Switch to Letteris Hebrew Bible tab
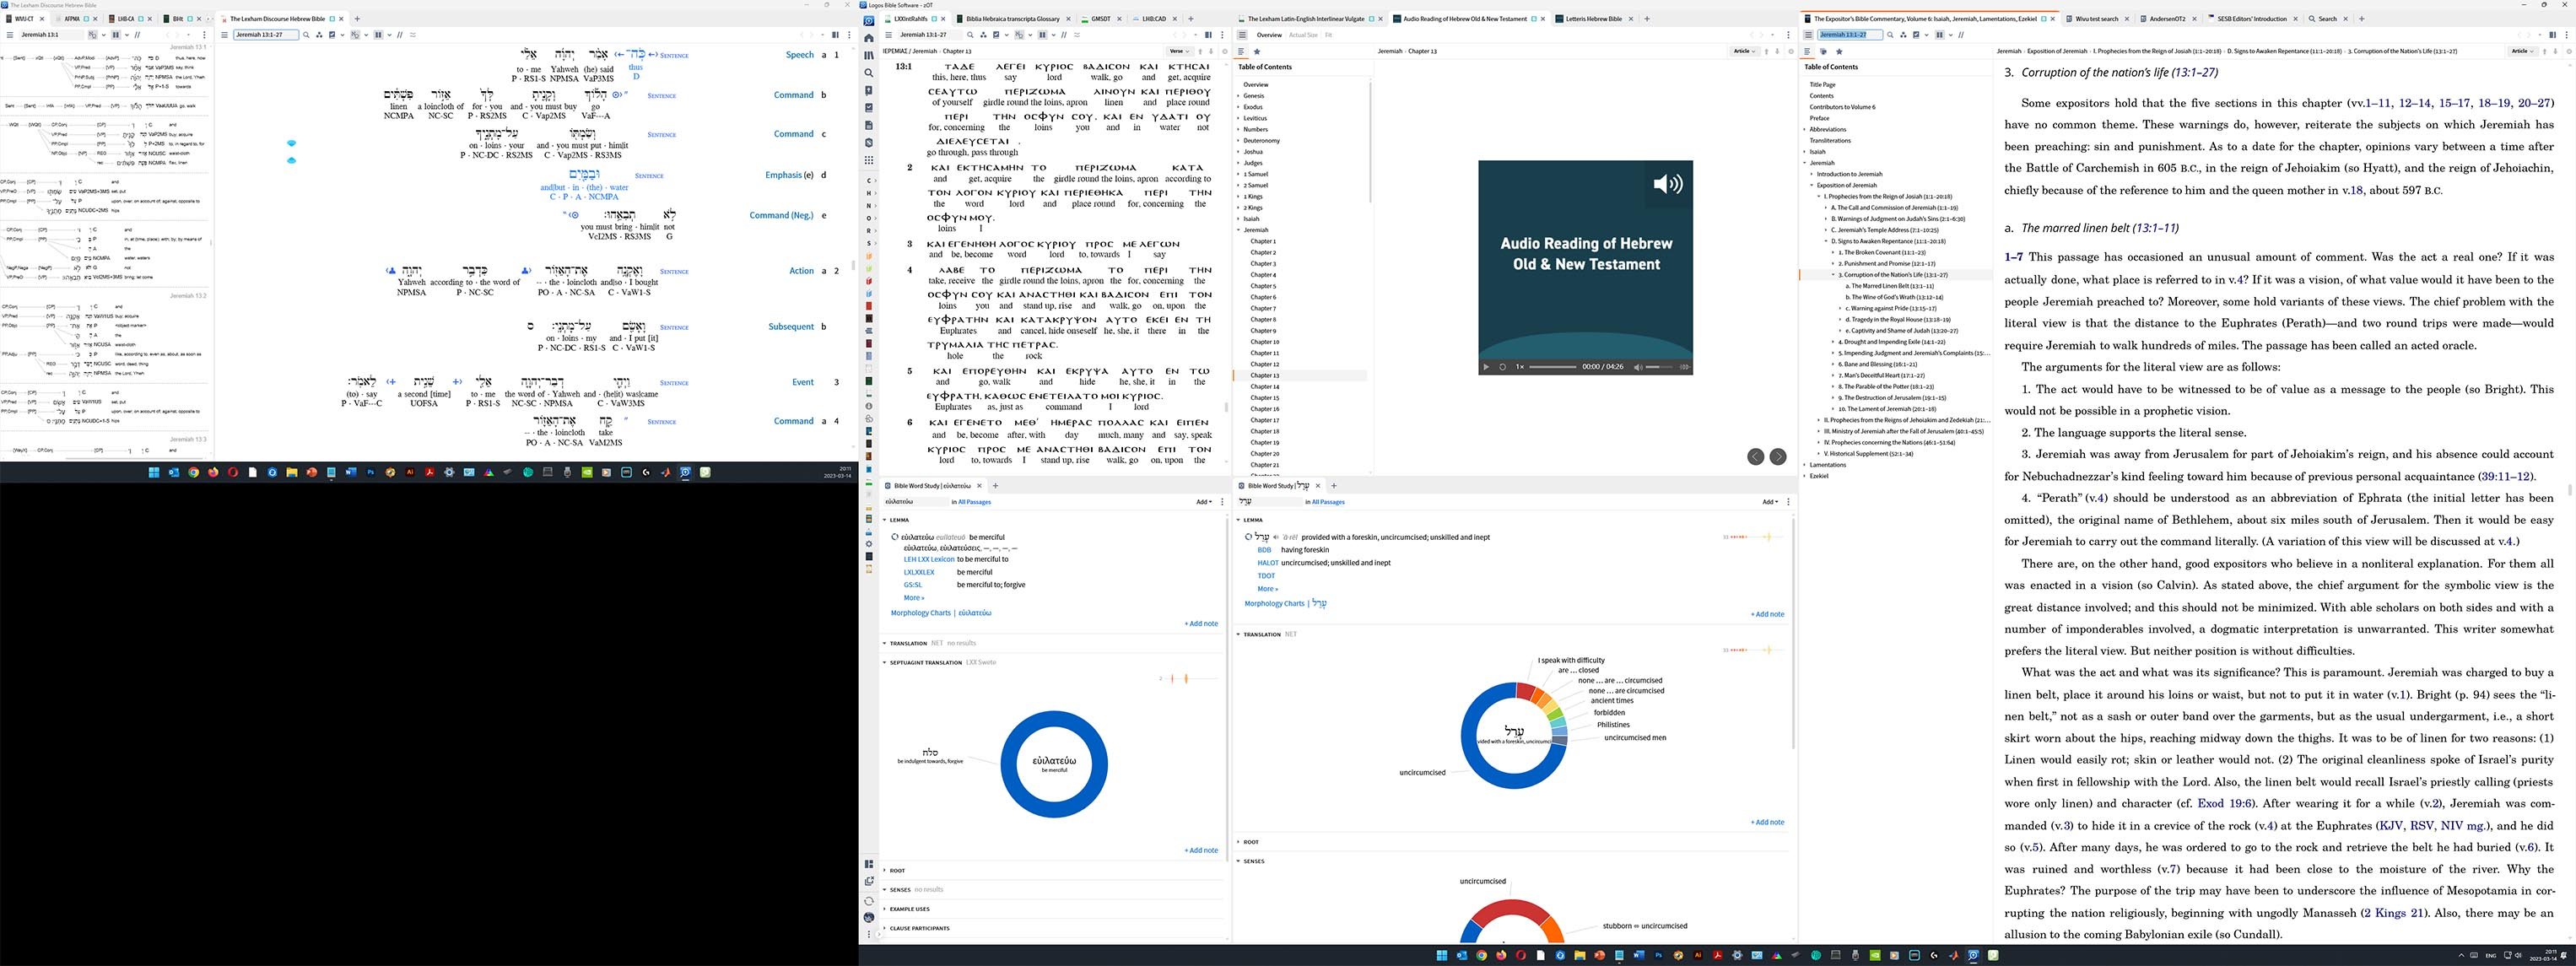The width and height of the screenshot is (2576, 966). pos(1593,19)
